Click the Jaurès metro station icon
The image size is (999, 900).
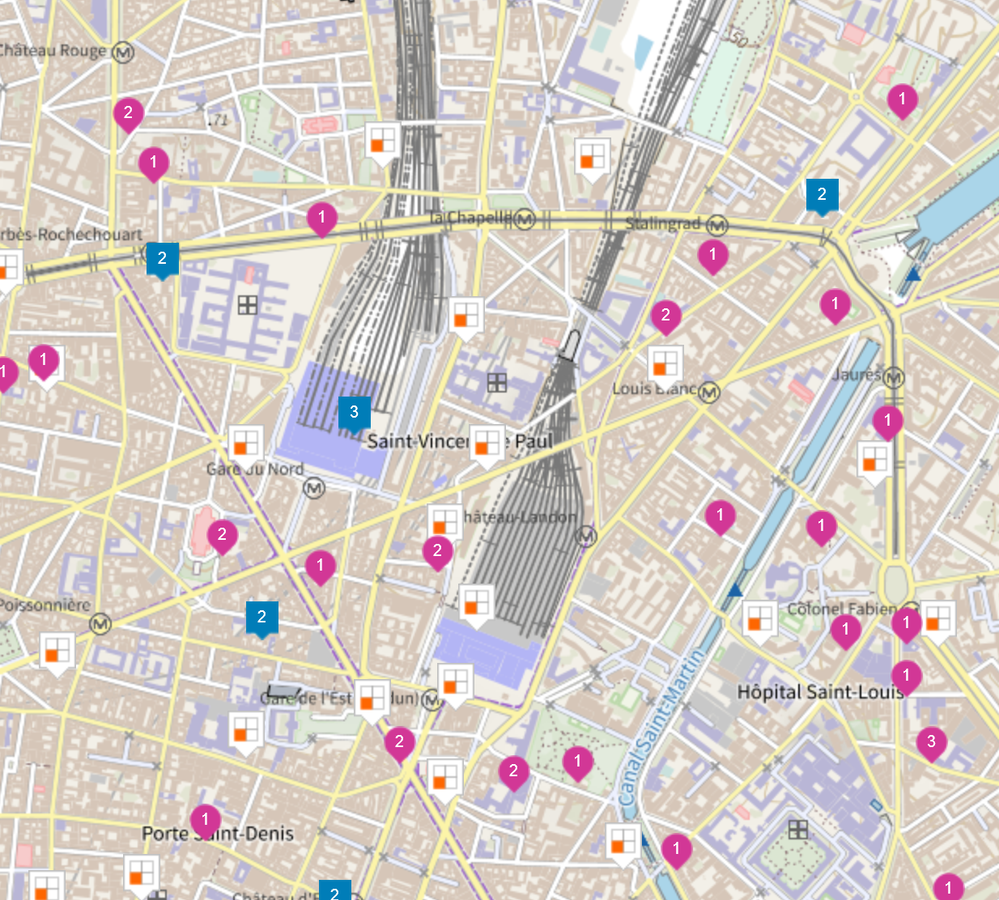click(x=894, y=377)
